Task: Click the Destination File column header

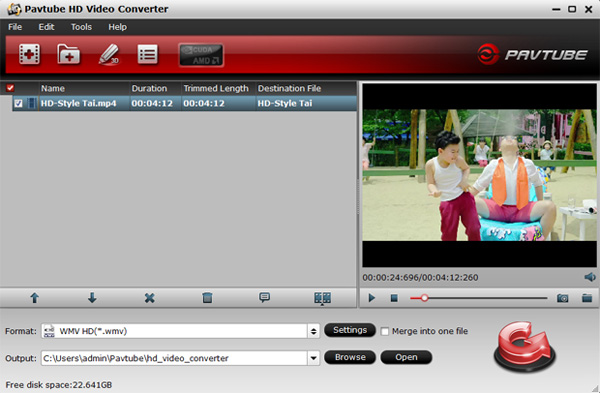Action: pos(306,88)
